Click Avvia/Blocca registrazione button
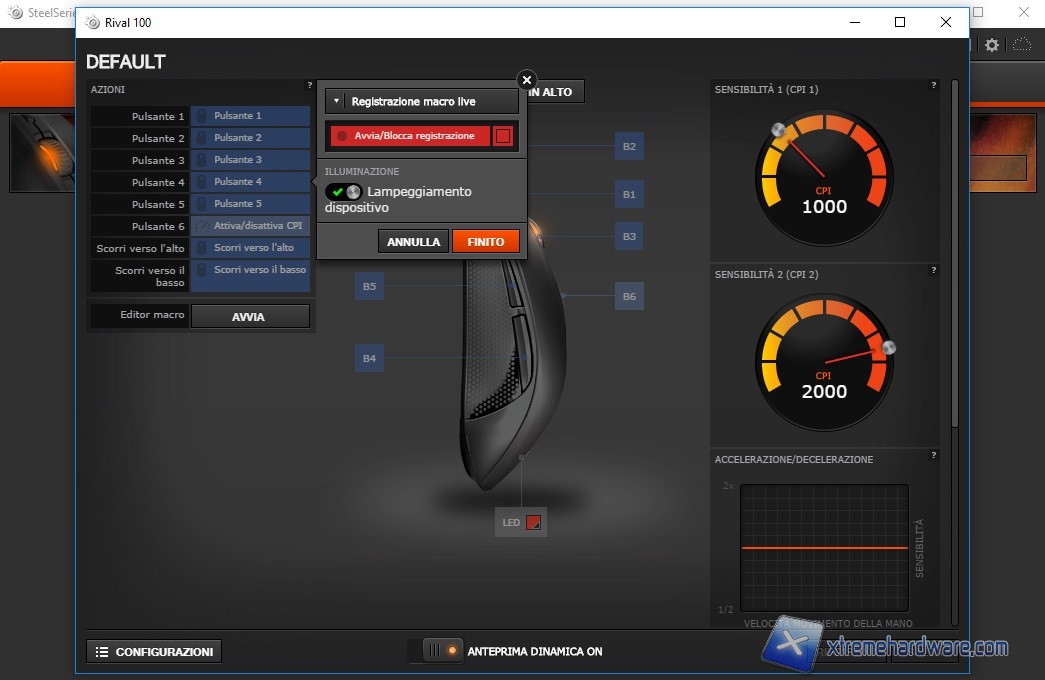This screenshot has height=680, width=1045. click(x=409, y=136)
